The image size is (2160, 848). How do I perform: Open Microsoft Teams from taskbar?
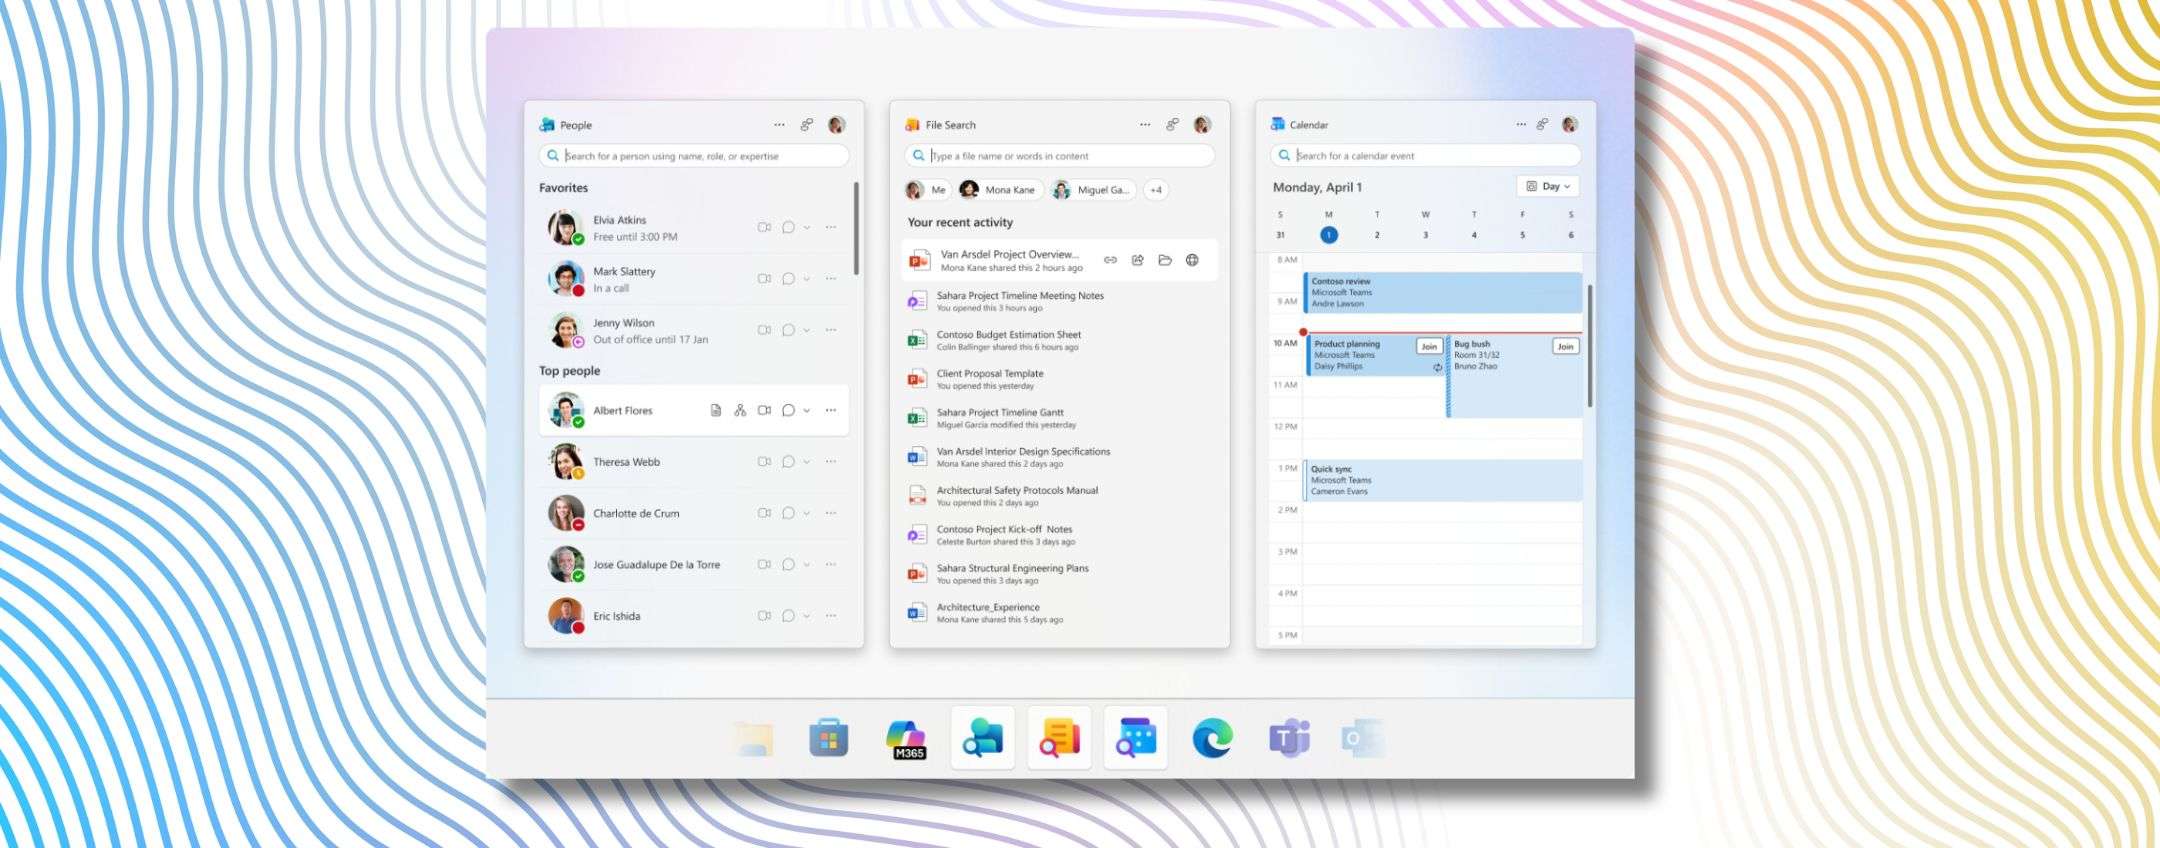click(x=1289, y=739)
